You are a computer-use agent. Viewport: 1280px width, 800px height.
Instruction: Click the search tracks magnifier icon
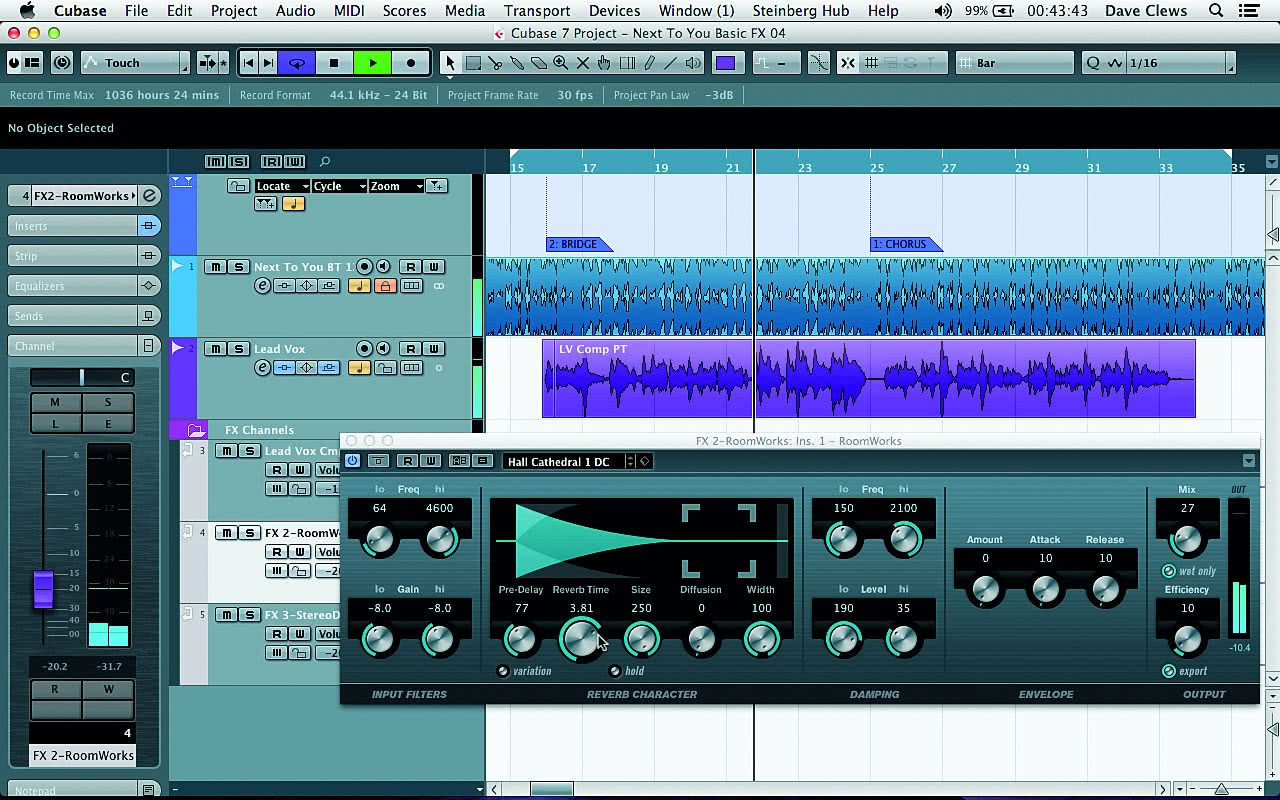point(325,161)
